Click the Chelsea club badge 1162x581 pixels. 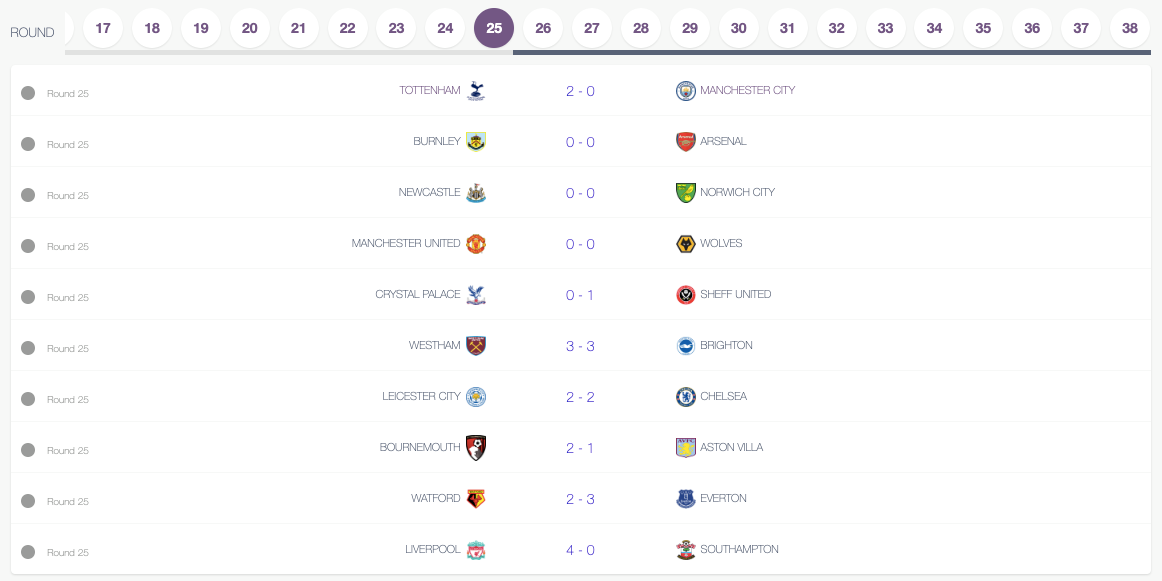point(685,396)
